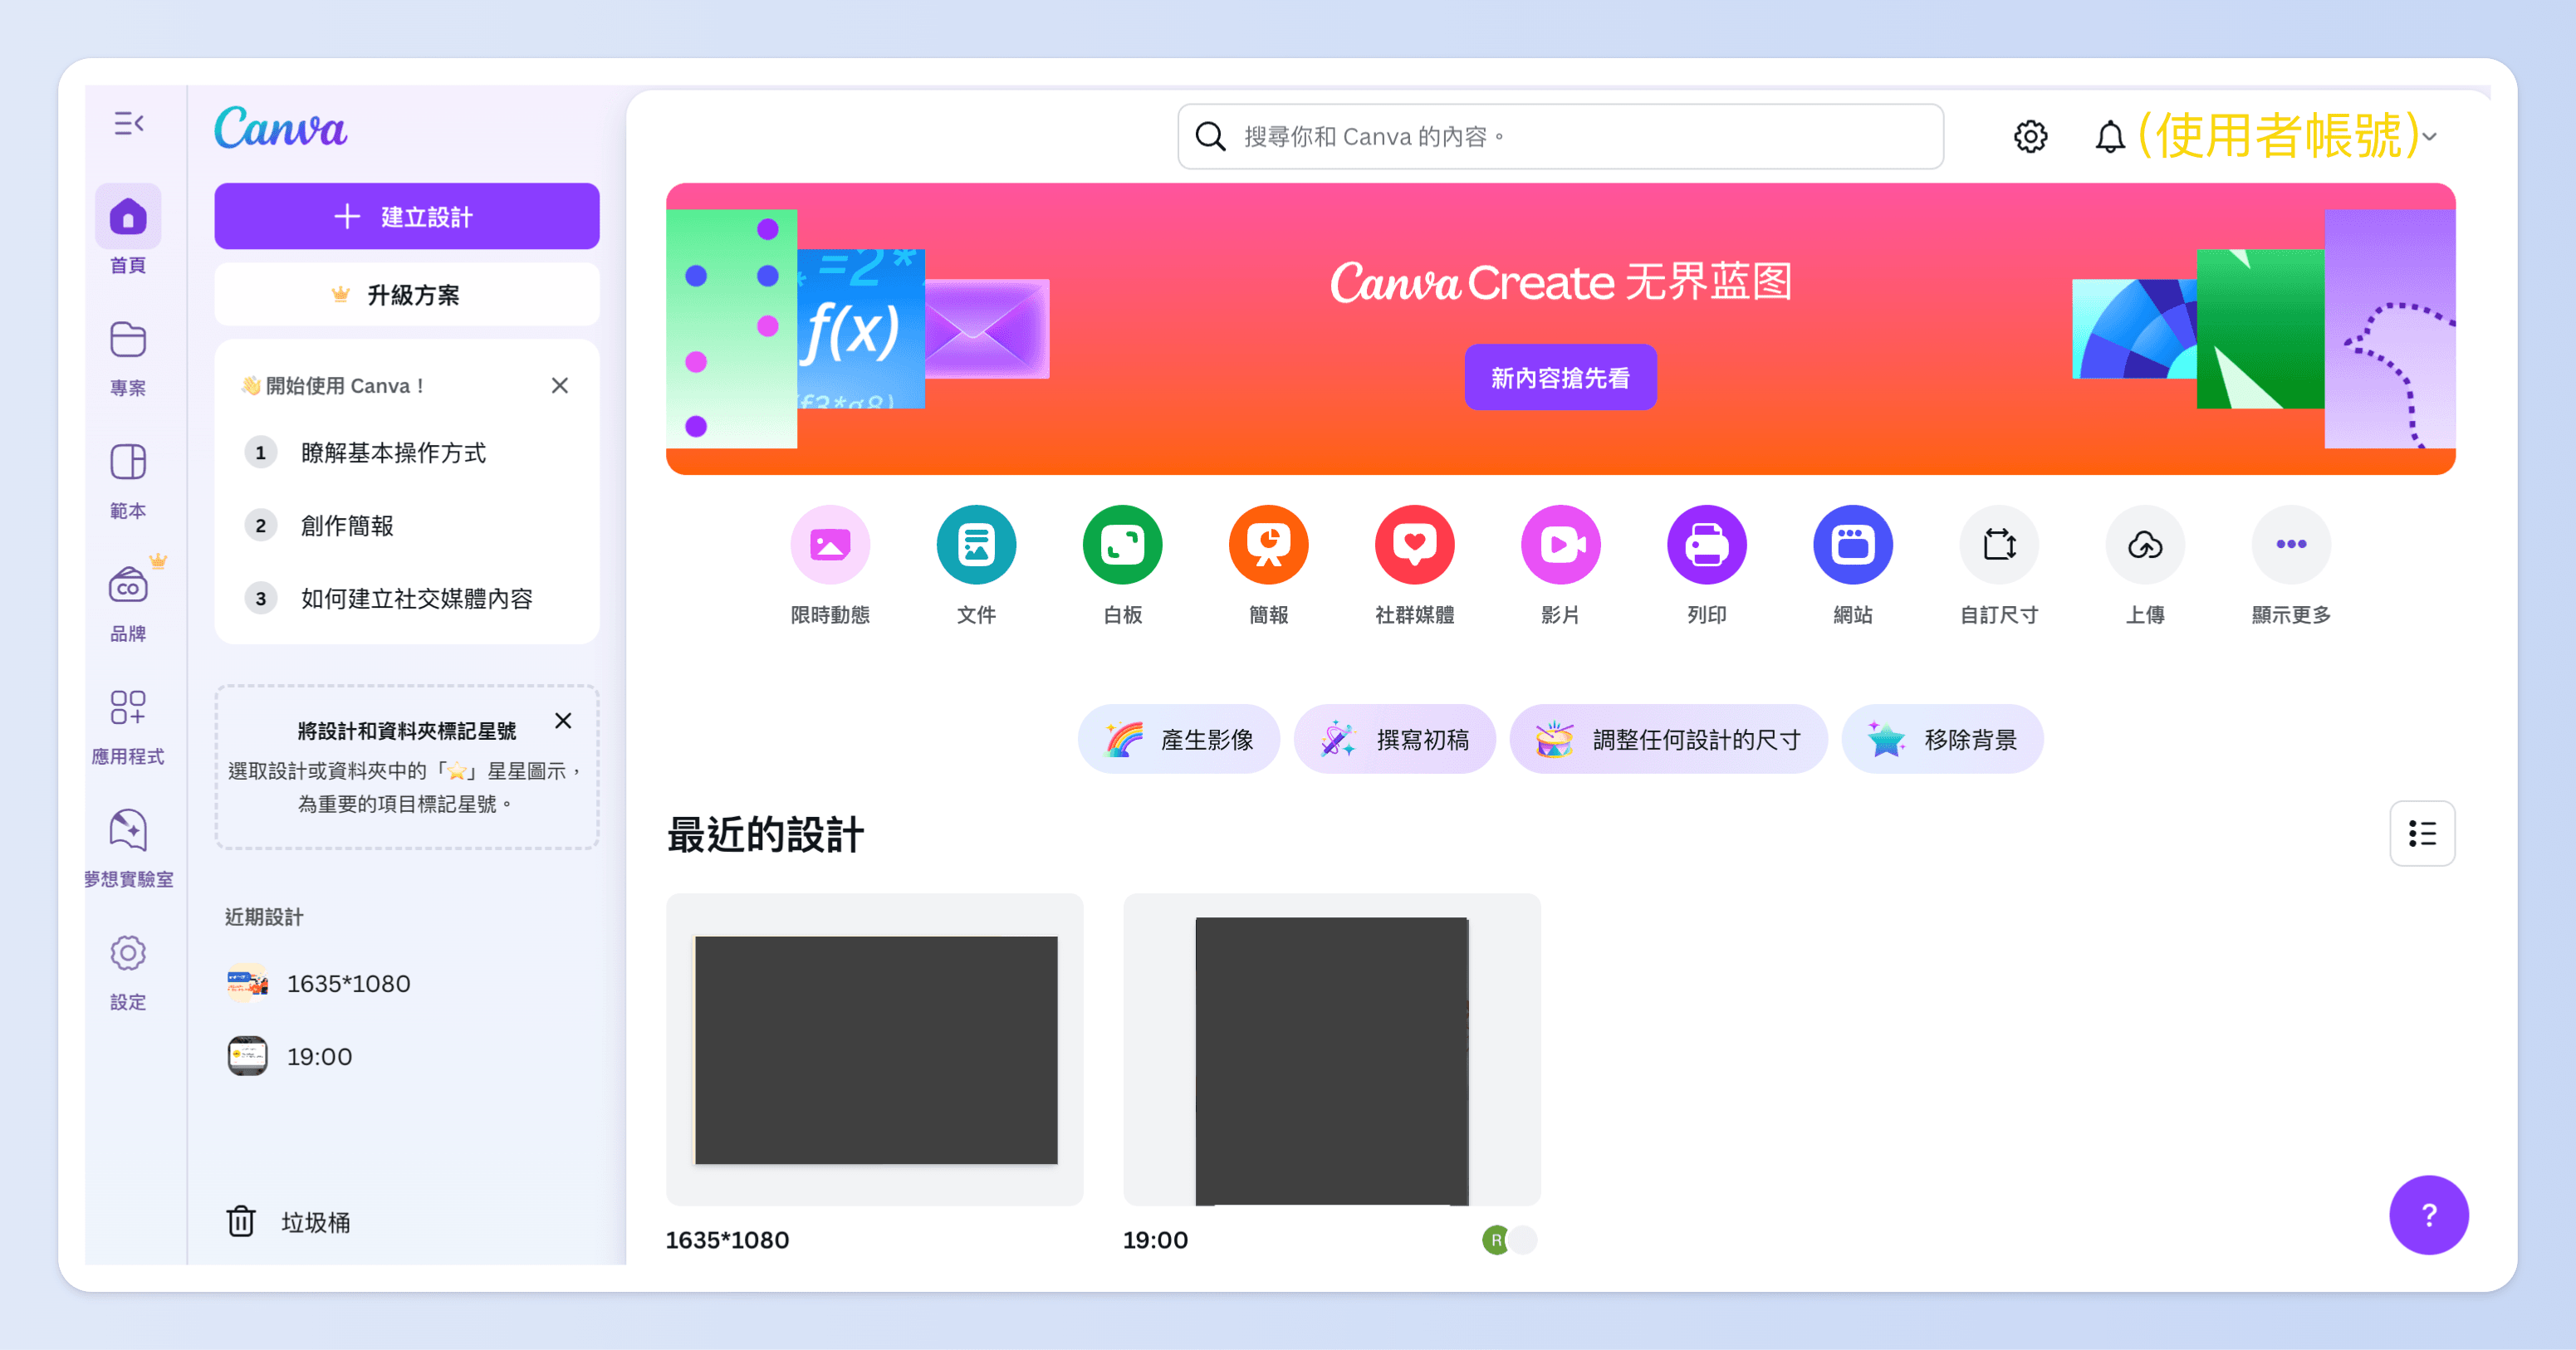Click 顯示更多 show more icon

coord(2290,545)
